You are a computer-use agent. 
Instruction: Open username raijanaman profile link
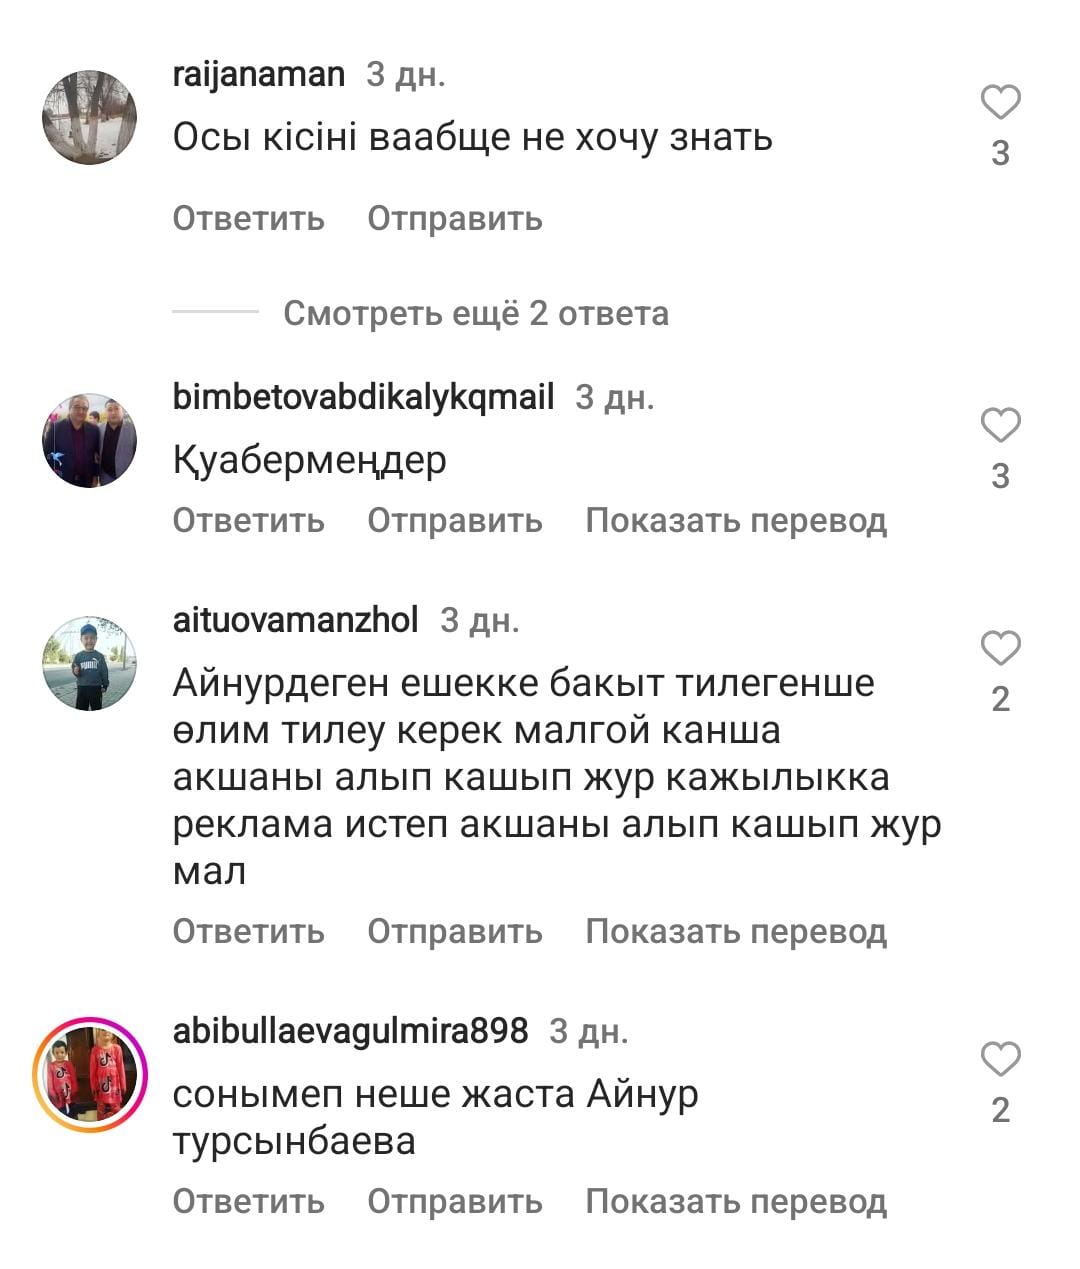[259, 74]
